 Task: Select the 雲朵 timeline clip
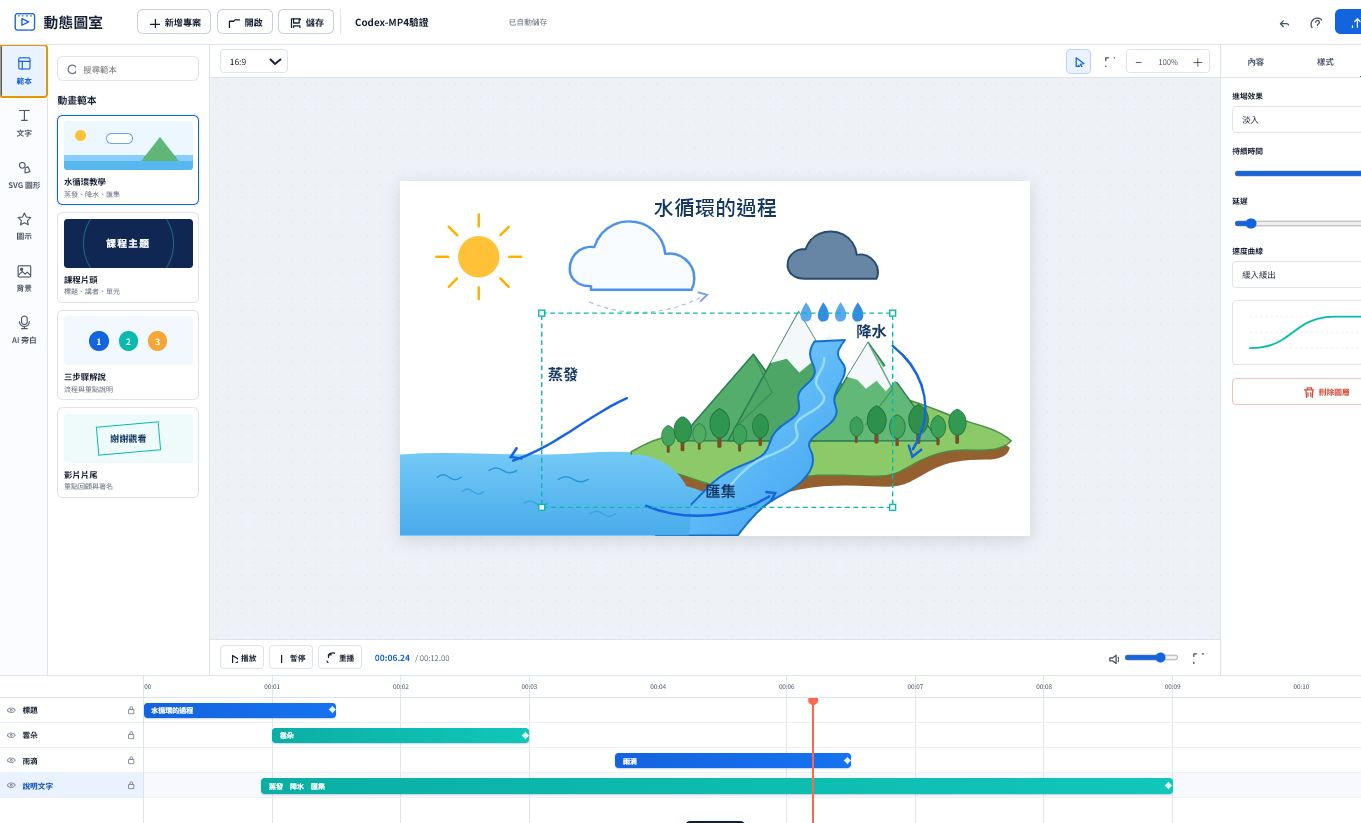[400, 735]
